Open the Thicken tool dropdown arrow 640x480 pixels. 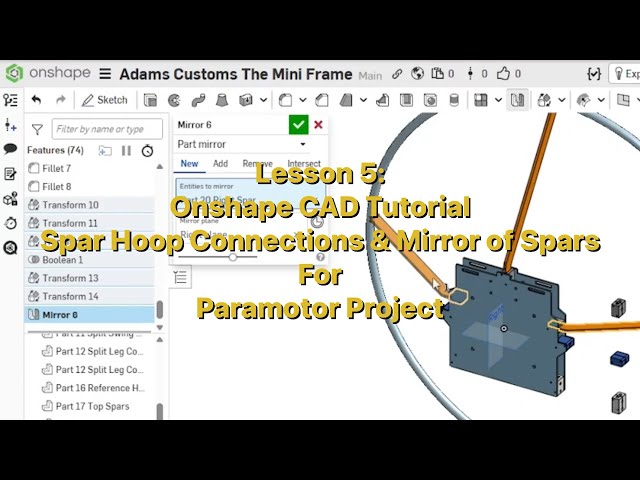[264, 100]
